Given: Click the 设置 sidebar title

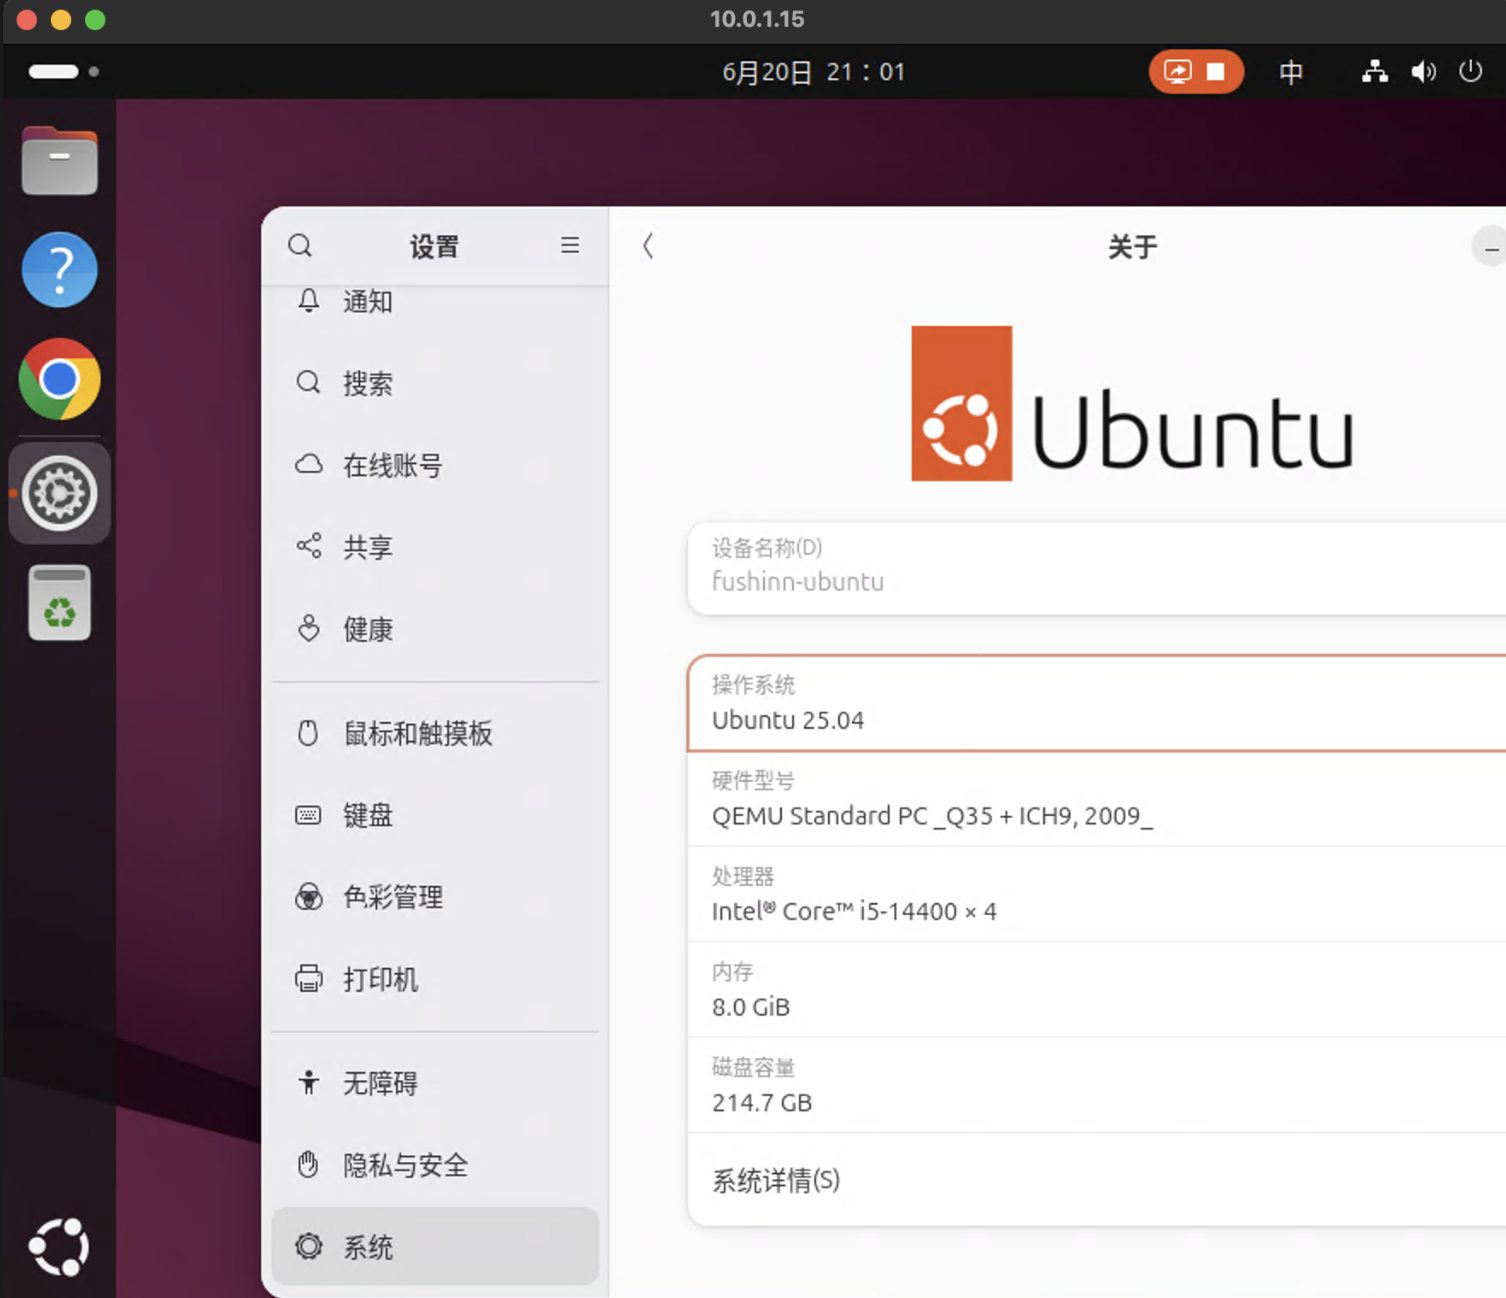Looking at the screenshot, I should [434, 247].
